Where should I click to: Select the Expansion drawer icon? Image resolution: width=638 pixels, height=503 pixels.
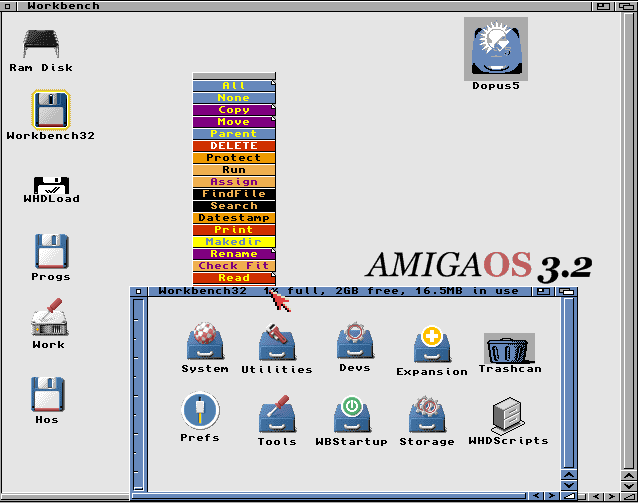432,344
